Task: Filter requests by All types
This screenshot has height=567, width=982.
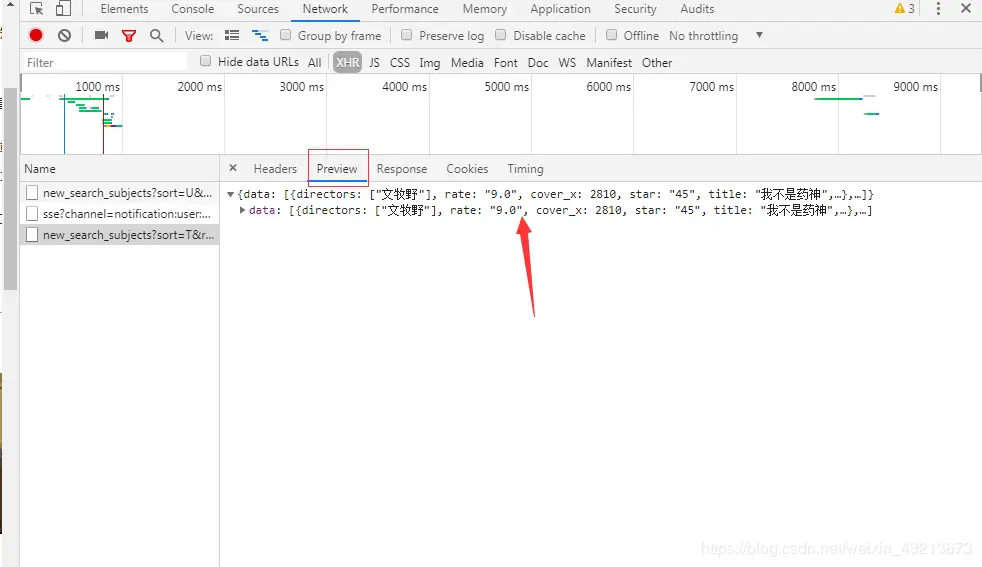Action: pos(314,62)
